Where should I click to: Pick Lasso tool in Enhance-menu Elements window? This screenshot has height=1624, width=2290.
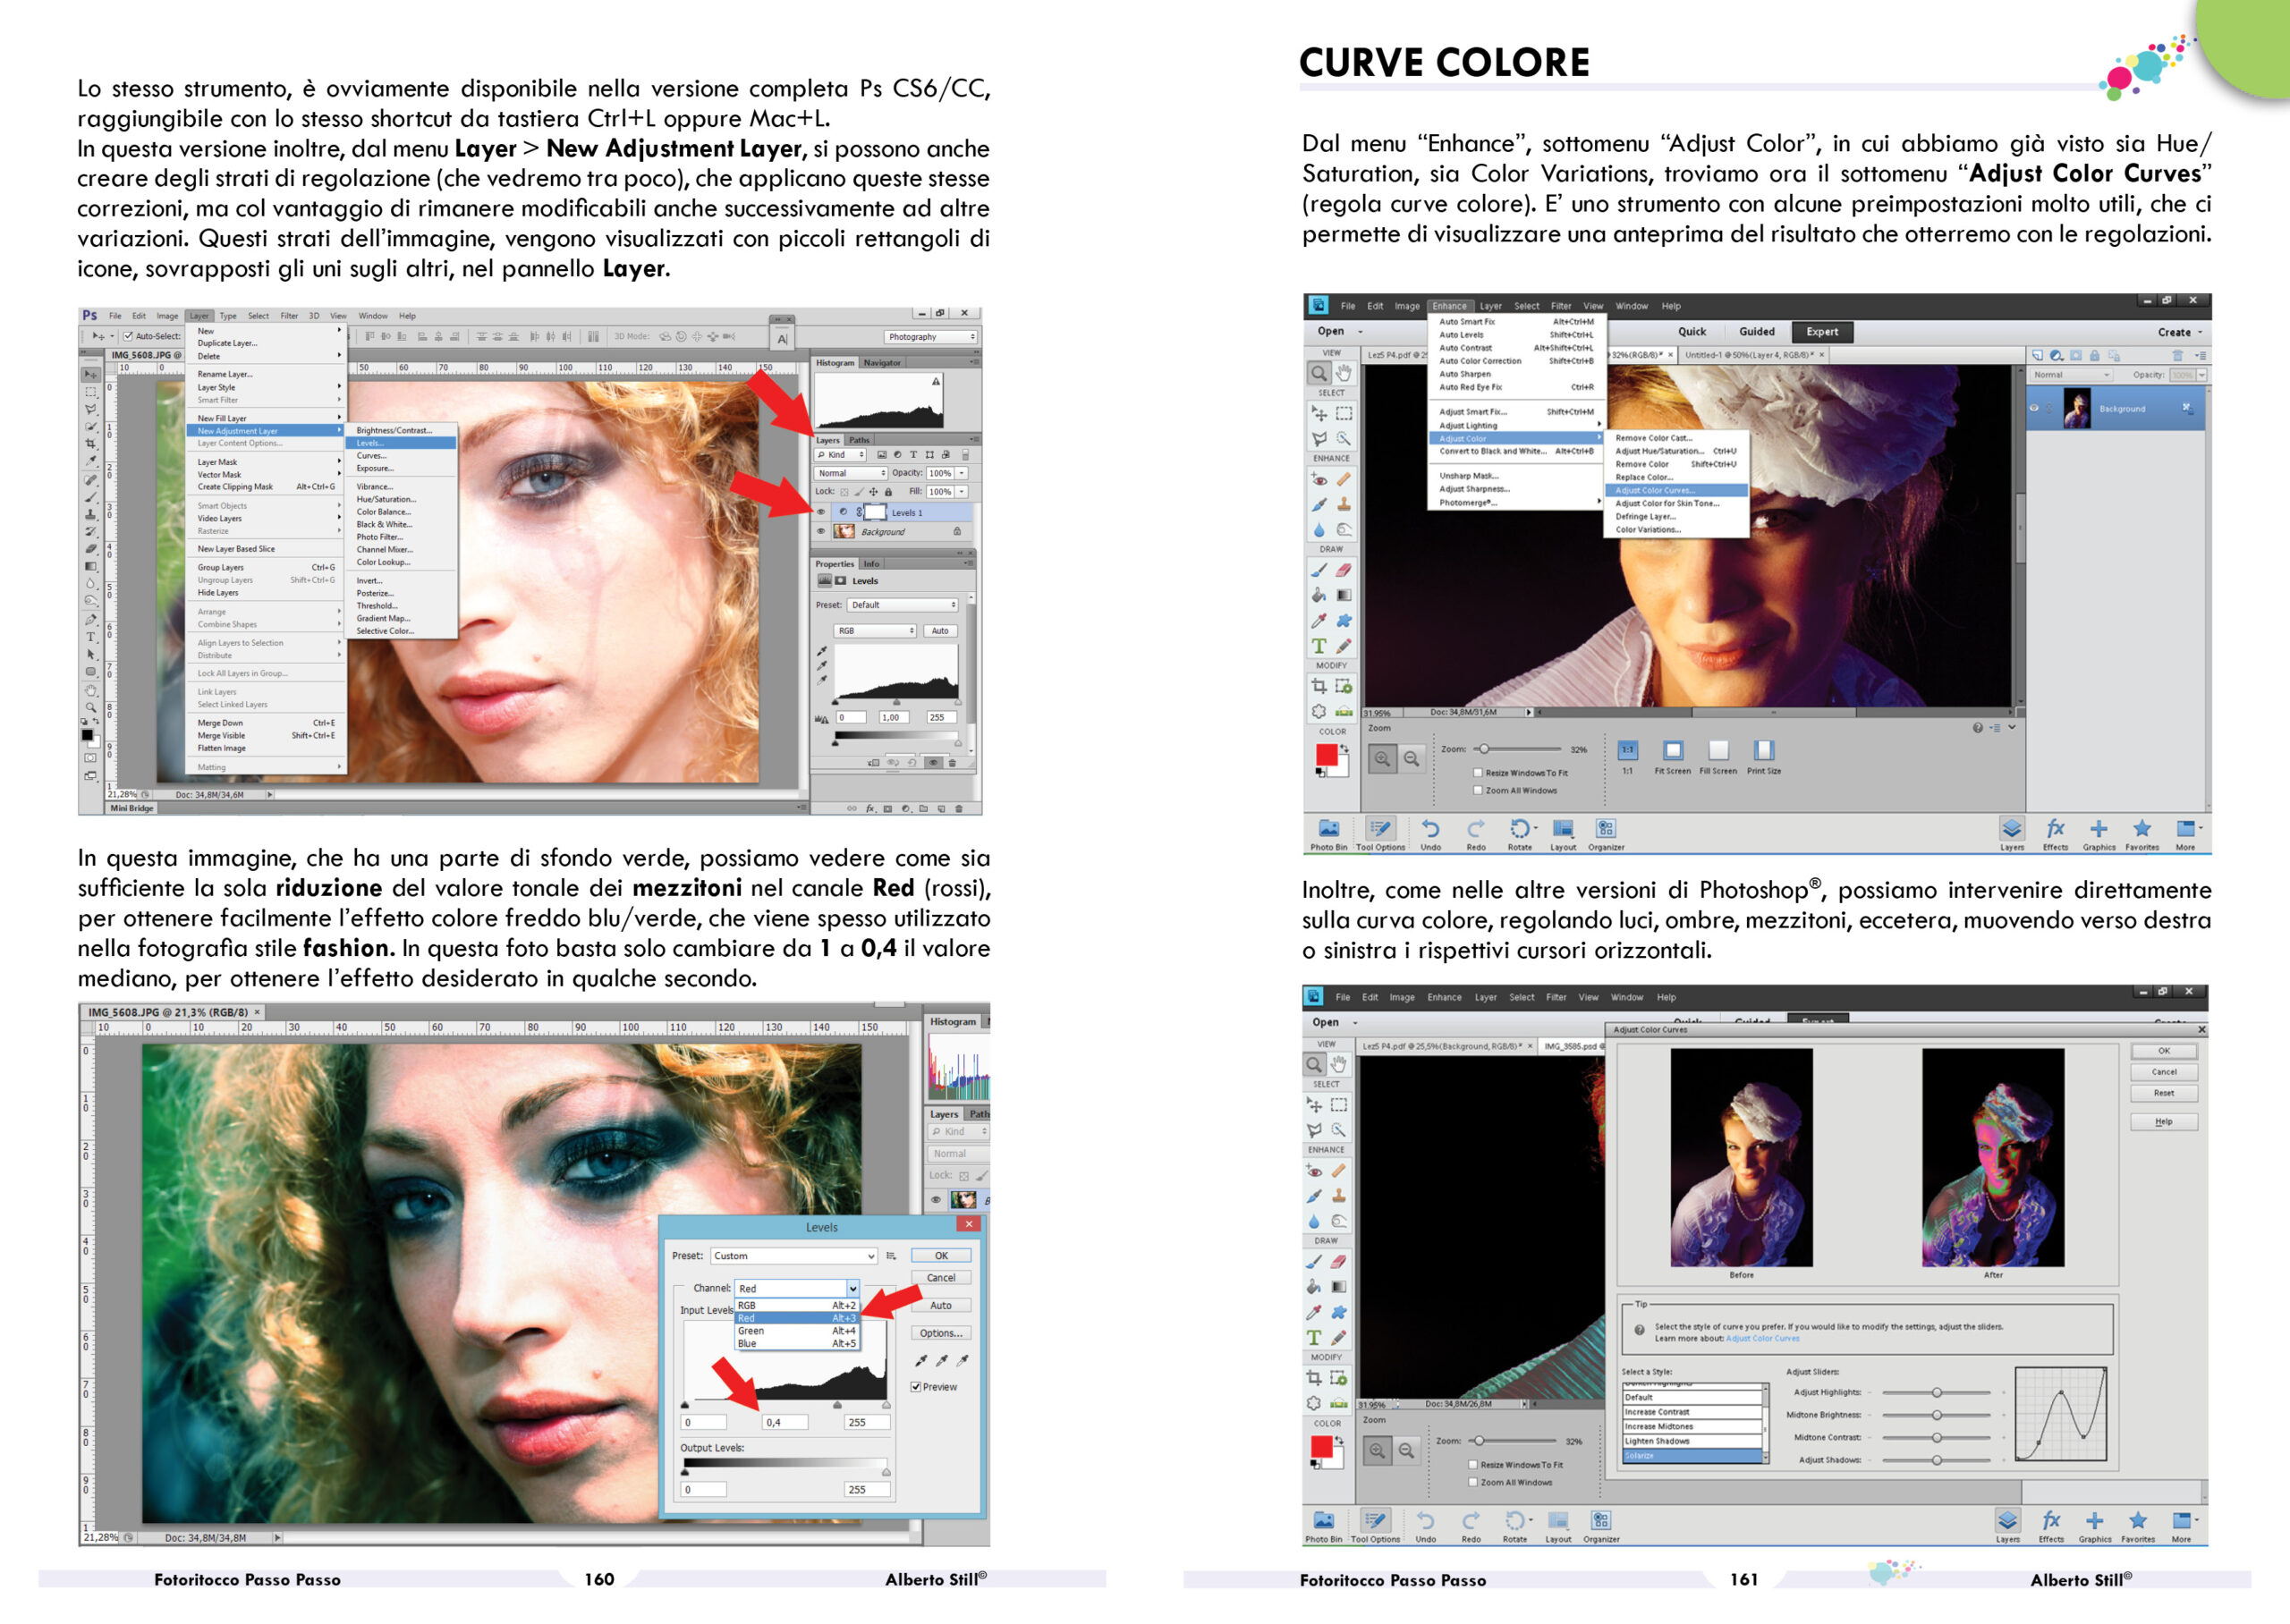coord(1320,439)
